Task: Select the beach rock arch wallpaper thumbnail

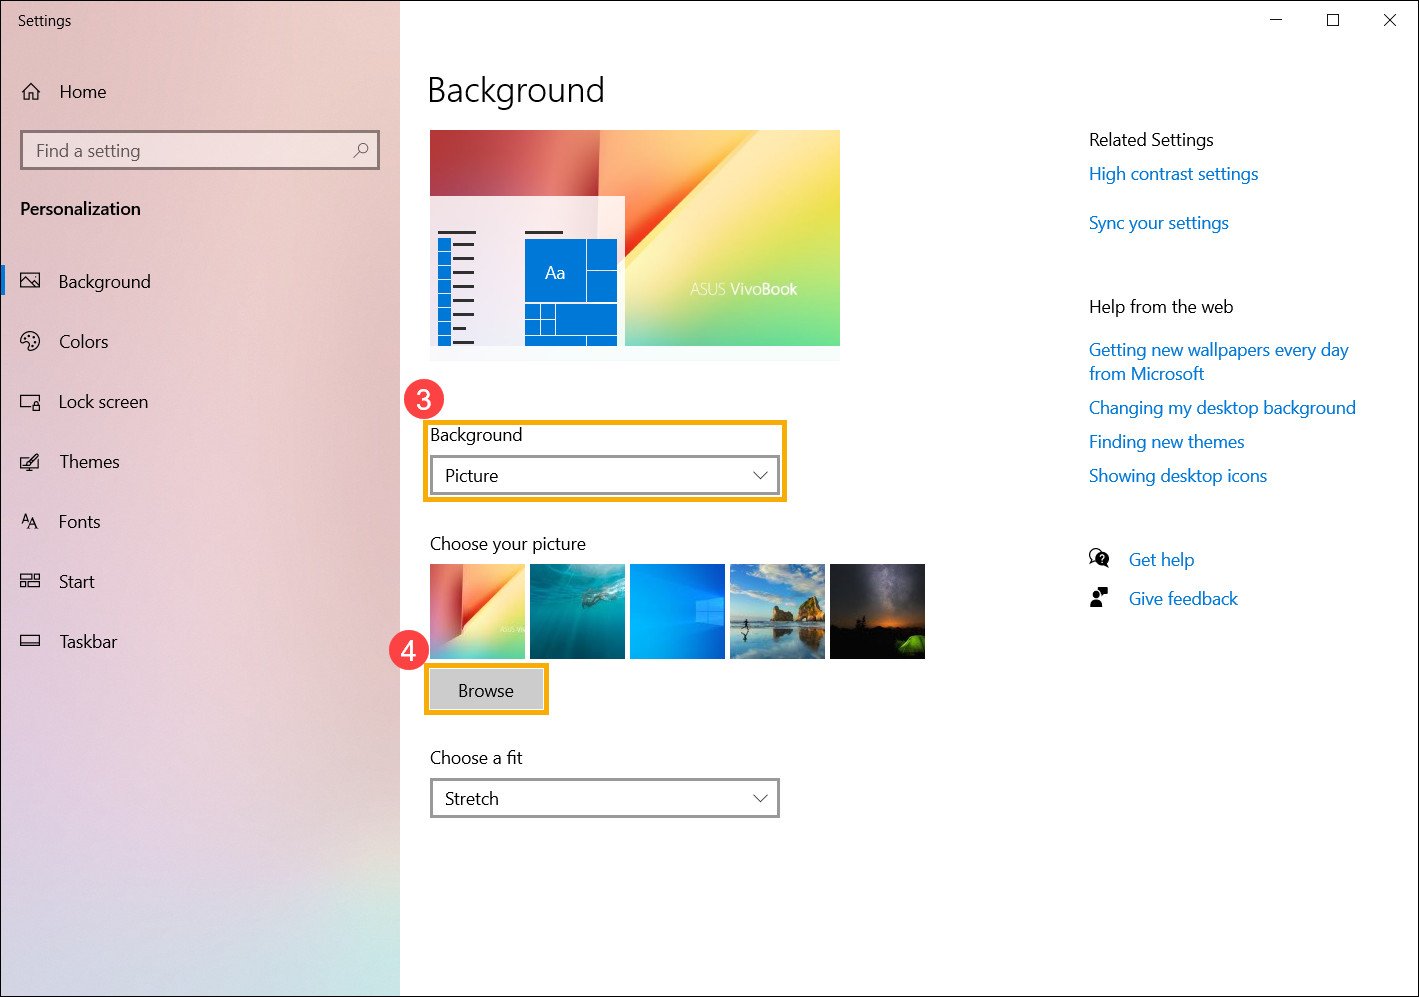Action: tap(777, 611)
